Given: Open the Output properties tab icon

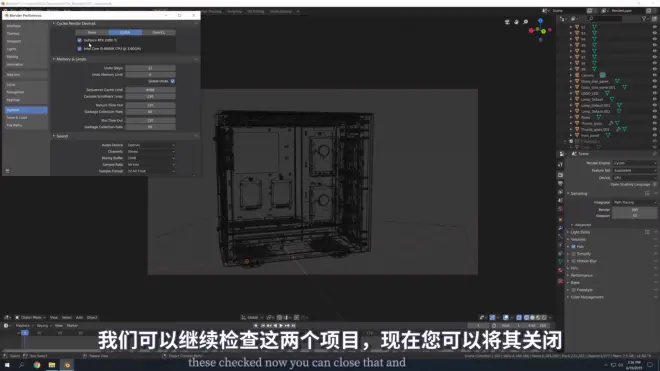Looking at the screenshot, I should click(560, 184).
